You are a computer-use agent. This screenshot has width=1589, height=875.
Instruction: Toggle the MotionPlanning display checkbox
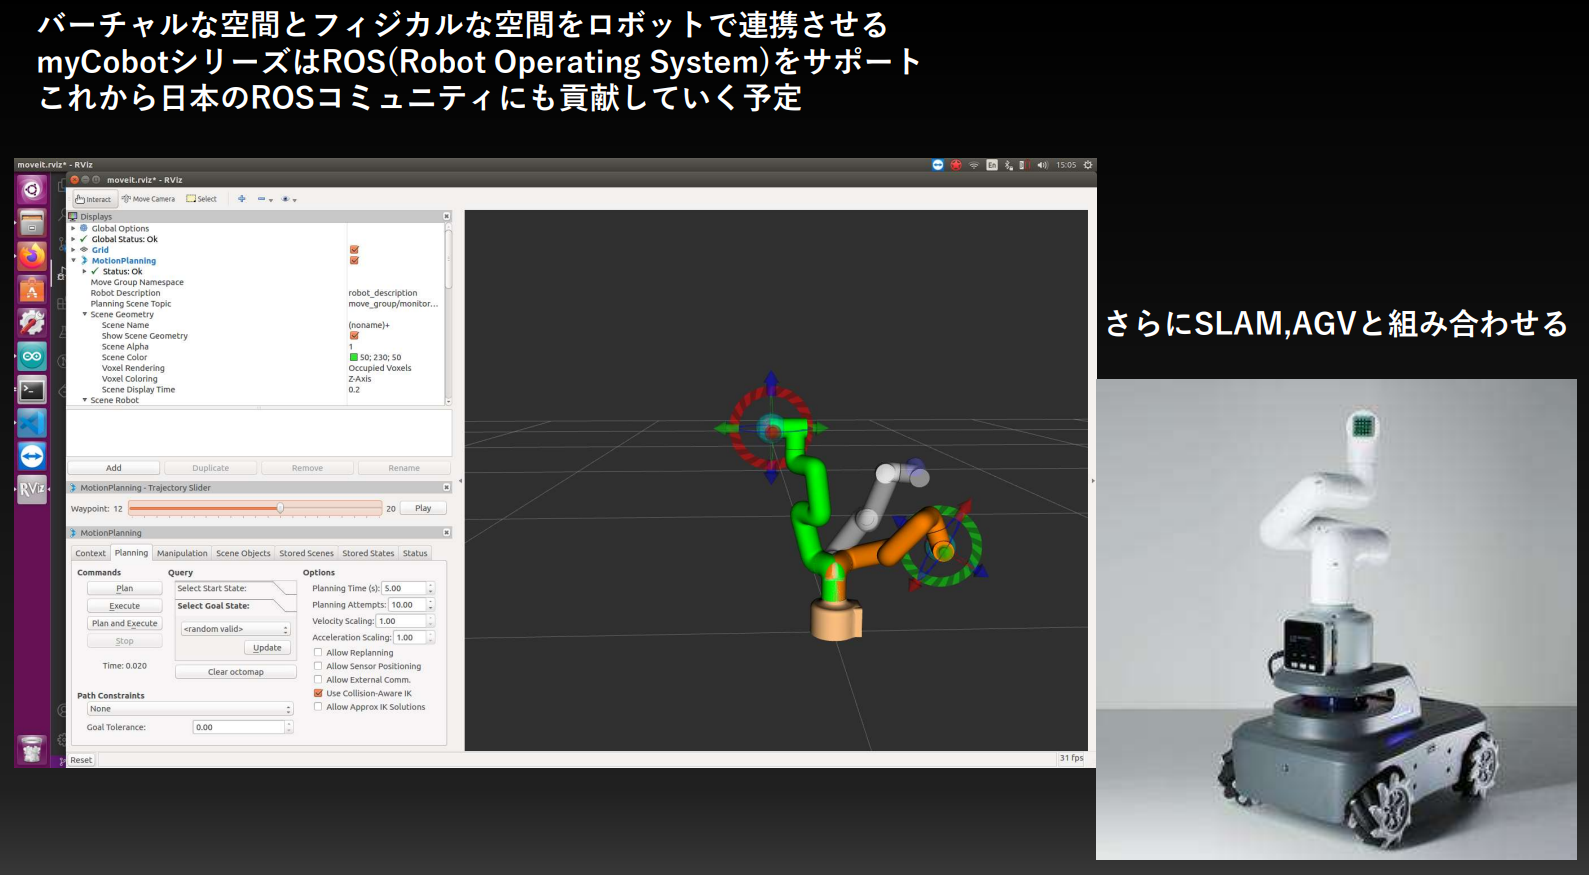click(354, 260)
